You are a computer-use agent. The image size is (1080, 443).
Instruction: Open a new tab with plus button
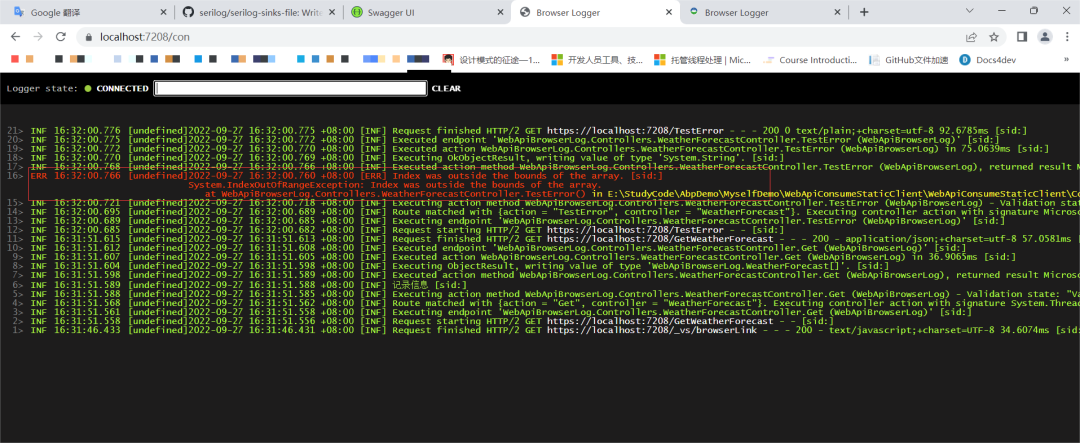click(x=864, y=12)
